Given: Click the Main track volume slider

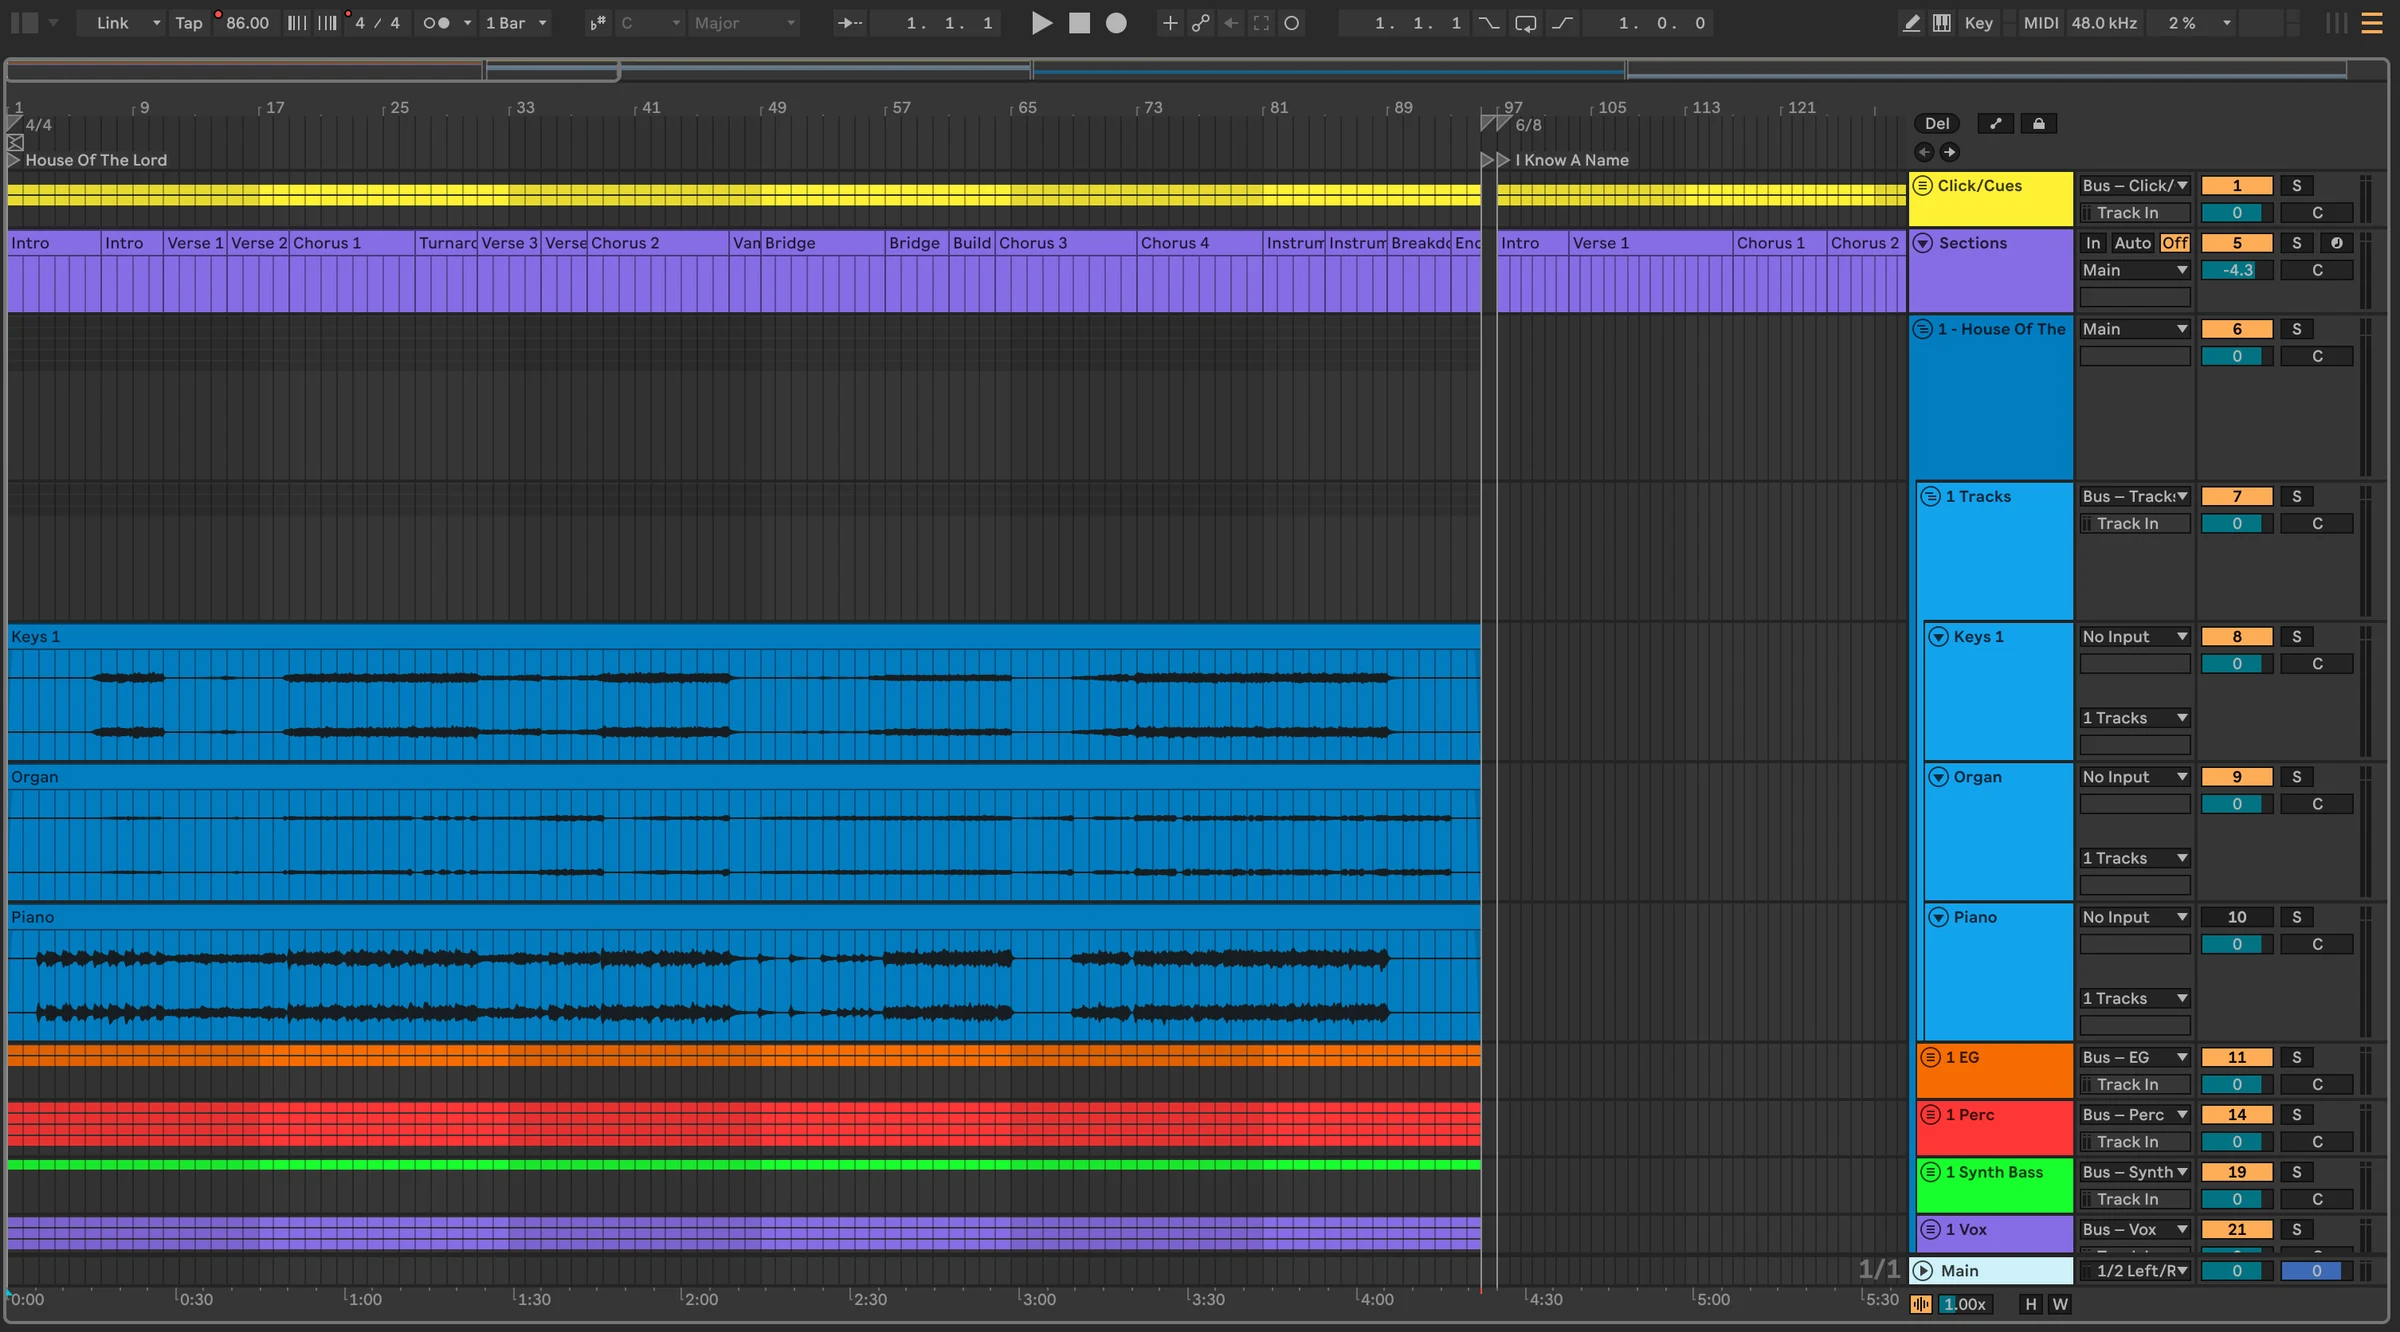Looking at the screenshot, I should pyautogui.click(x=2237, y=1271).
